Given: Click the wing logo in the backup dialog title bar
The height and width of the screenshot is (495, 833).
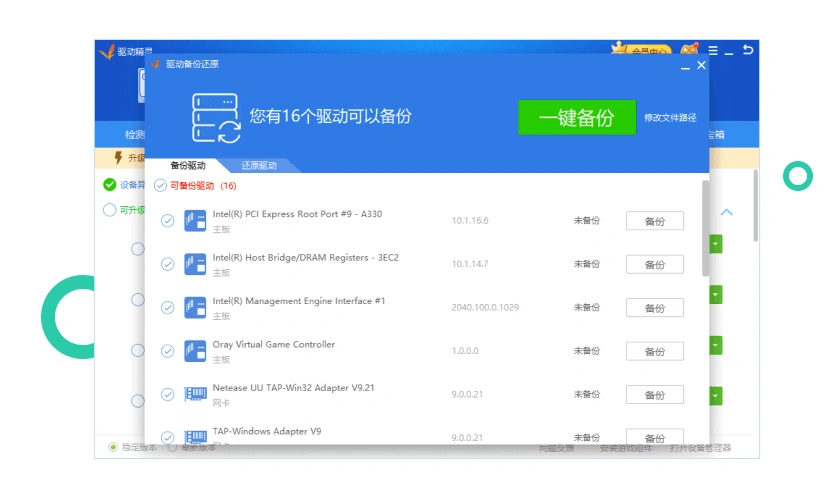Looking at the screenshot, I should pos(155,64).
